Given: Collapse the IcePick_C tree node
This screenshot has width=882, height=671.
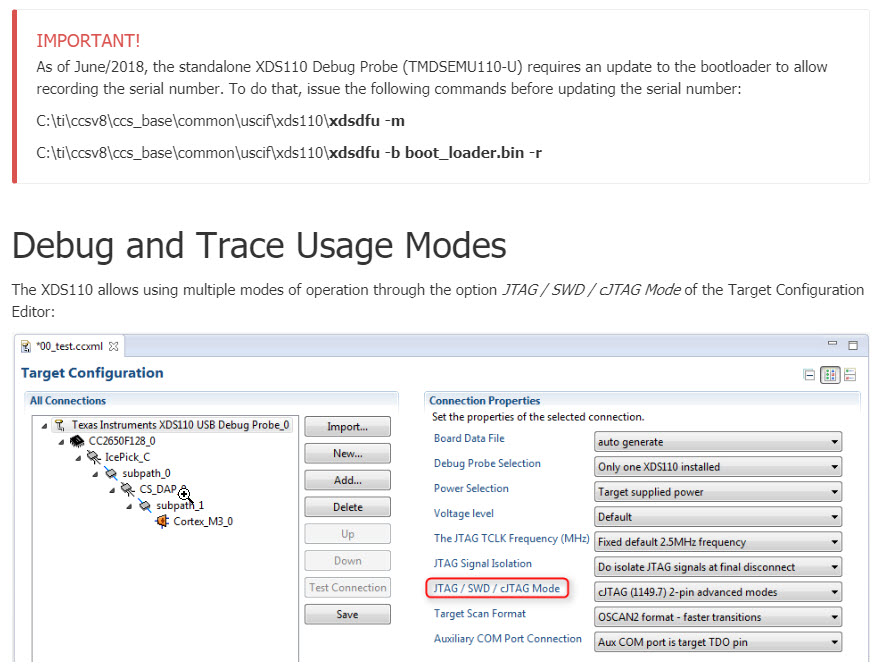Looking at the screenshot, I should click(x=78, y=458).
